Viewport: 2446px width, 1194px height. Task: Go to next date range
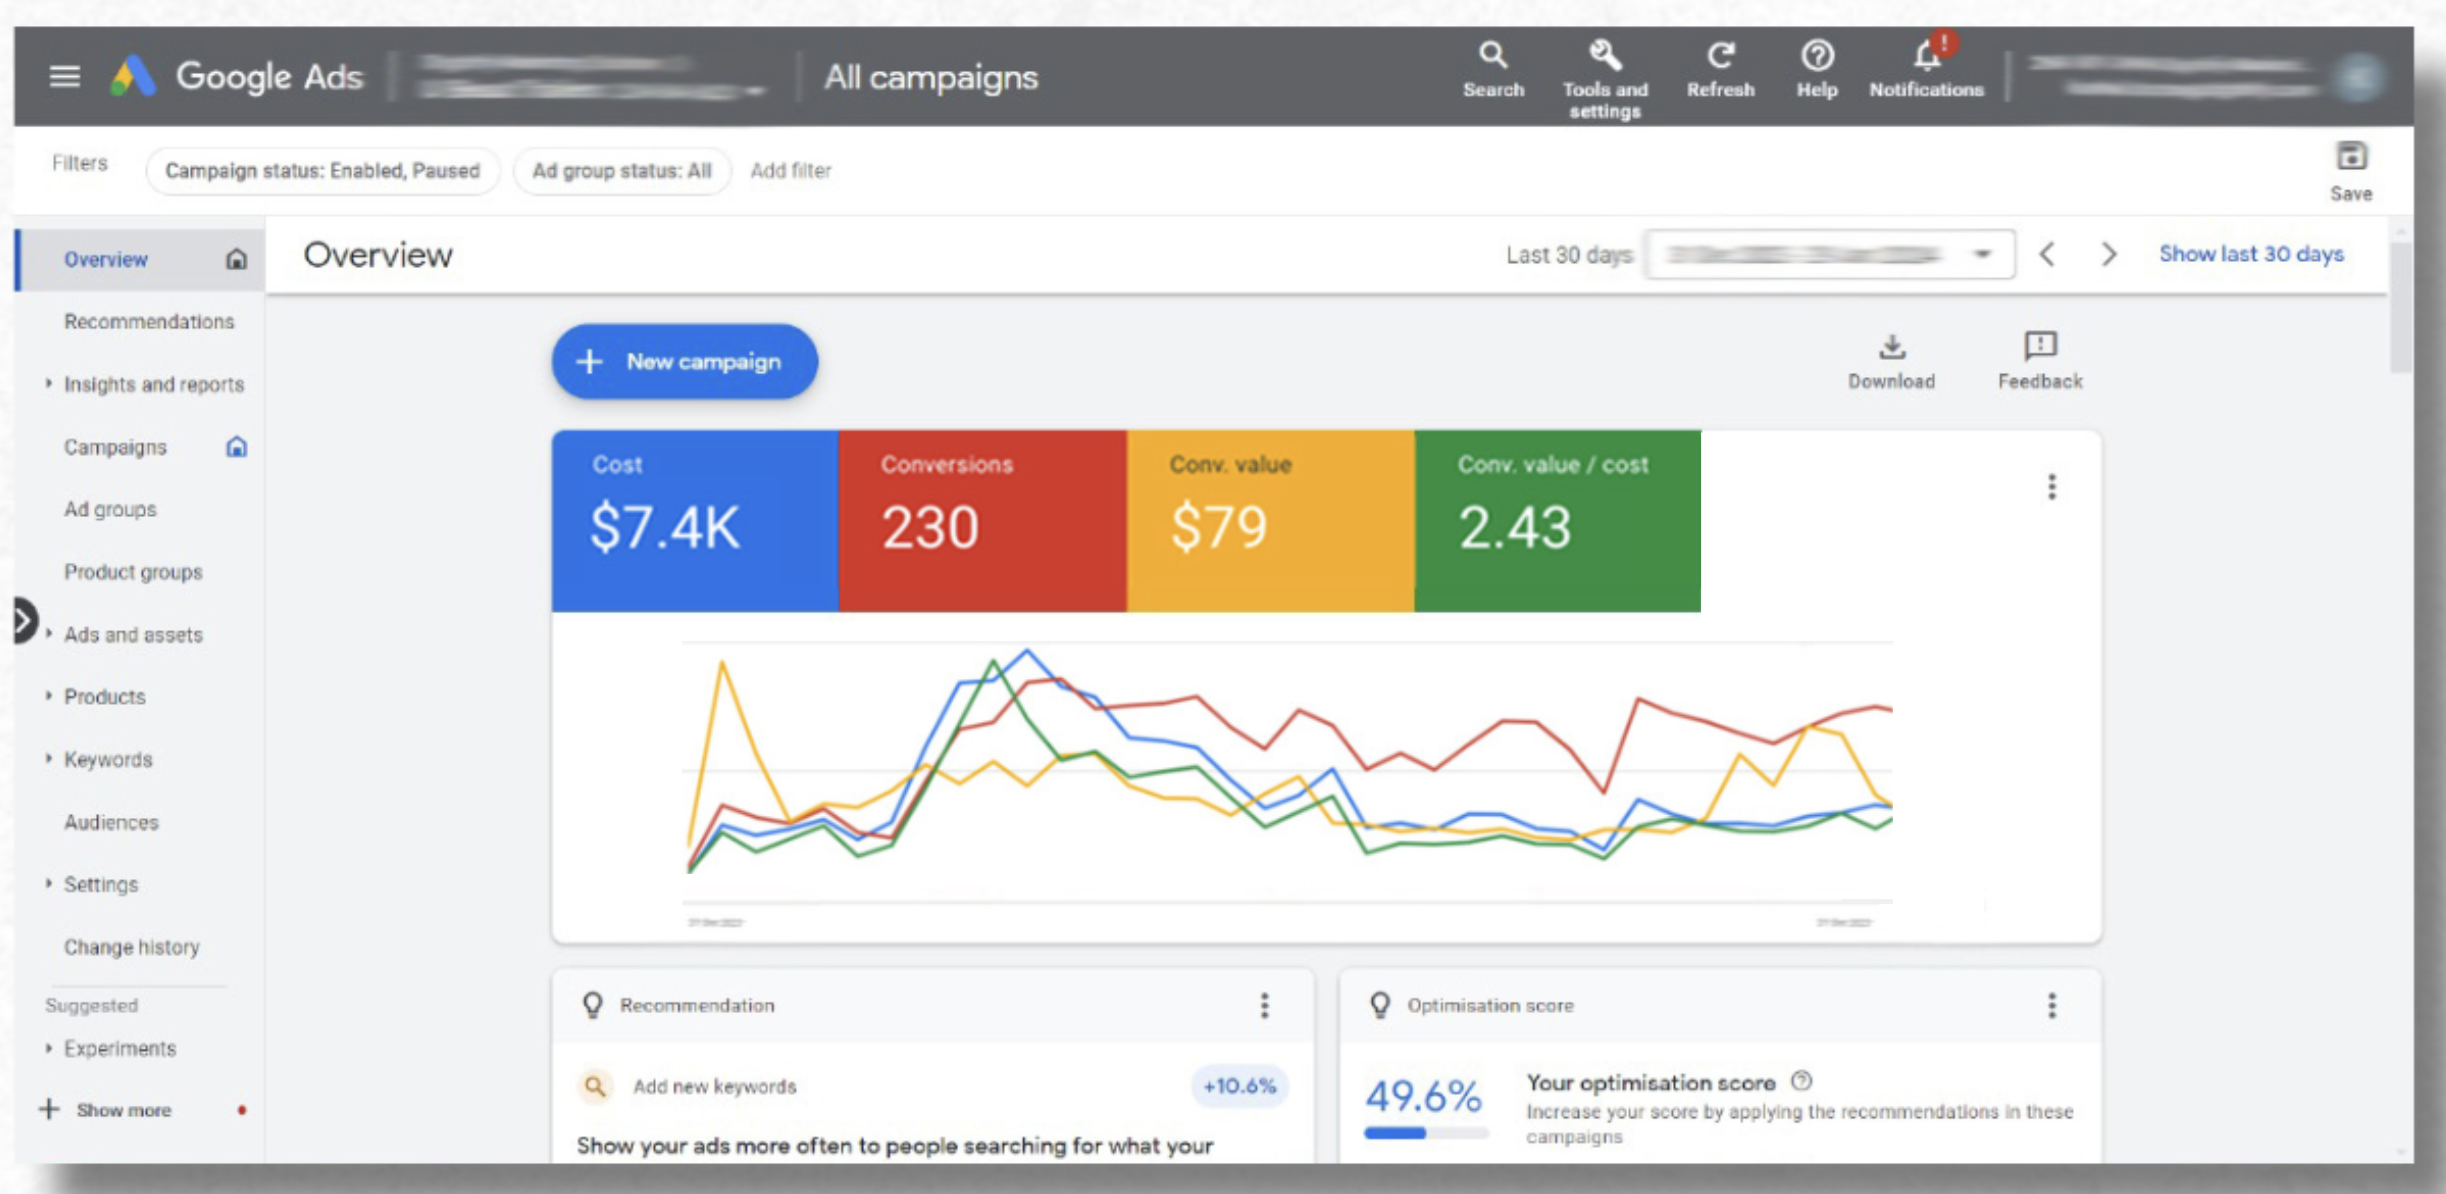coord(2109,254)
